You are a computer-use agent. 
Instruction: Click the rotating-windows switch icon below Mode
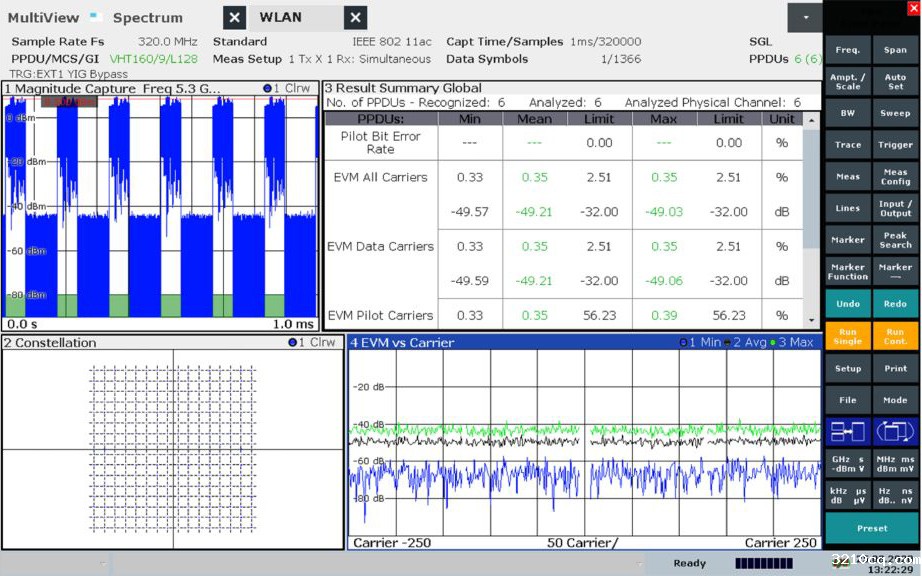tap(895, 432)
